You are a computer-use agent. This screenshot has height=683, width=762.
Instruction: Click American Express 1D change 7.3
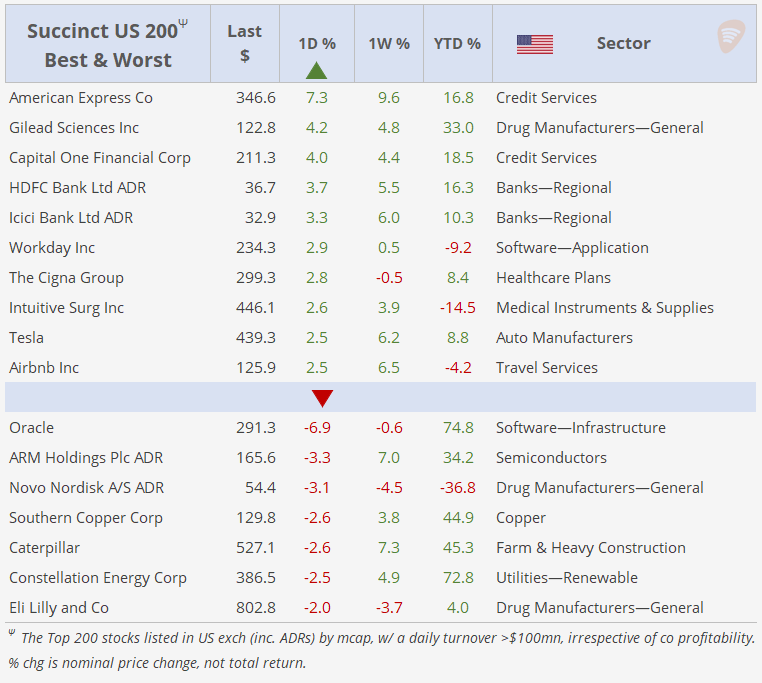coord(317,98)
